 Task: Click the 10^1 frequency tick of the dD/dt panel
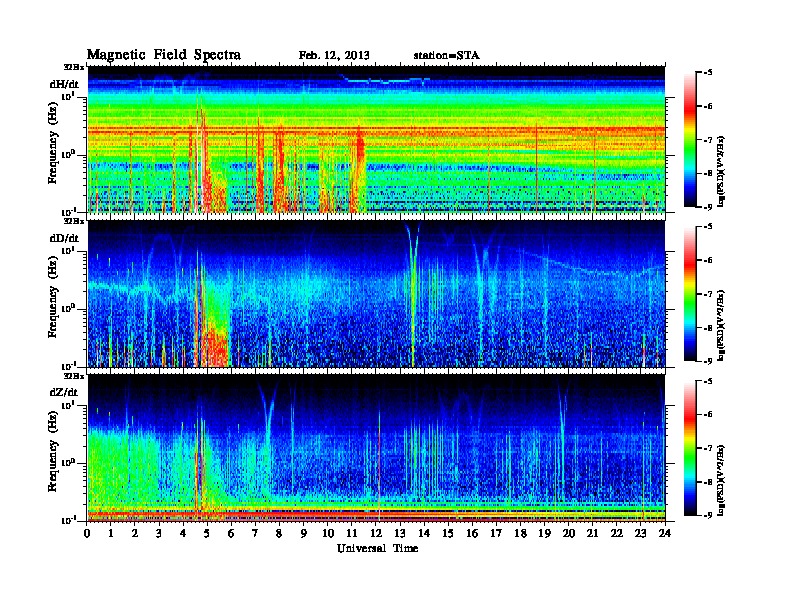coord(69,250)
